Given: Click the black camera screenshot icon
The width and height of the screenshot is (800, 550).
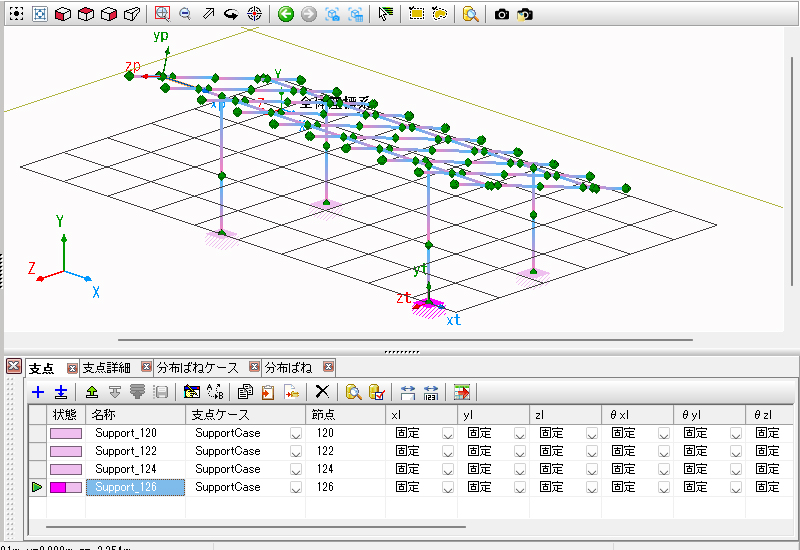Looking at the screenshot, I should pyautogui.click(x=502, y=15).
